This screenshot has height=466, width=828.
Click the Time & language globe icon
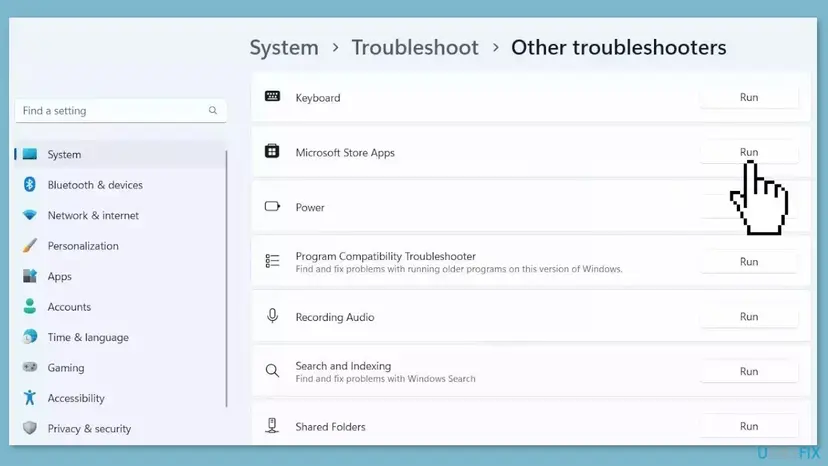pyautogui.click(x=30, y=337)
